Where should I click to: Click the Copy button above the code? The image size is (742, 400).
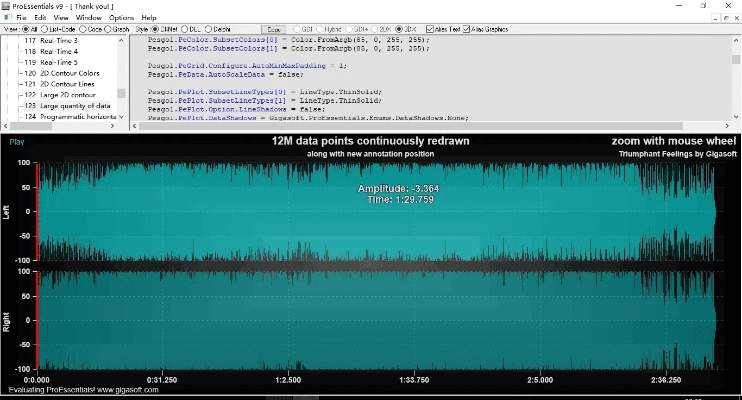[273, 29]
